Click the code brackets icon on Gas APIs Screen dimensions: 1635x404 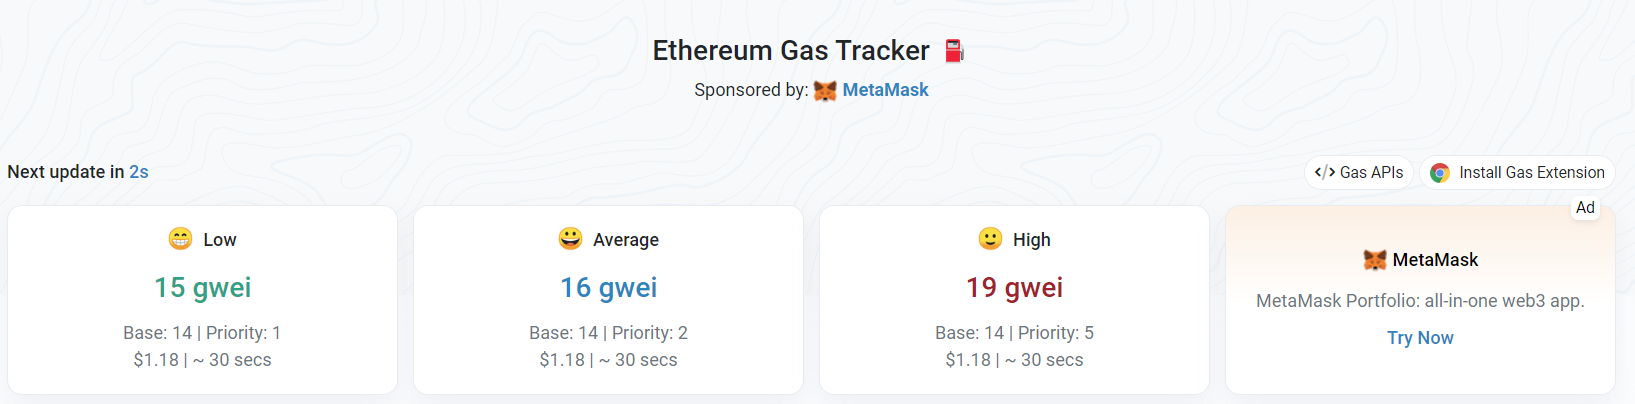(x=1325, y=172)
